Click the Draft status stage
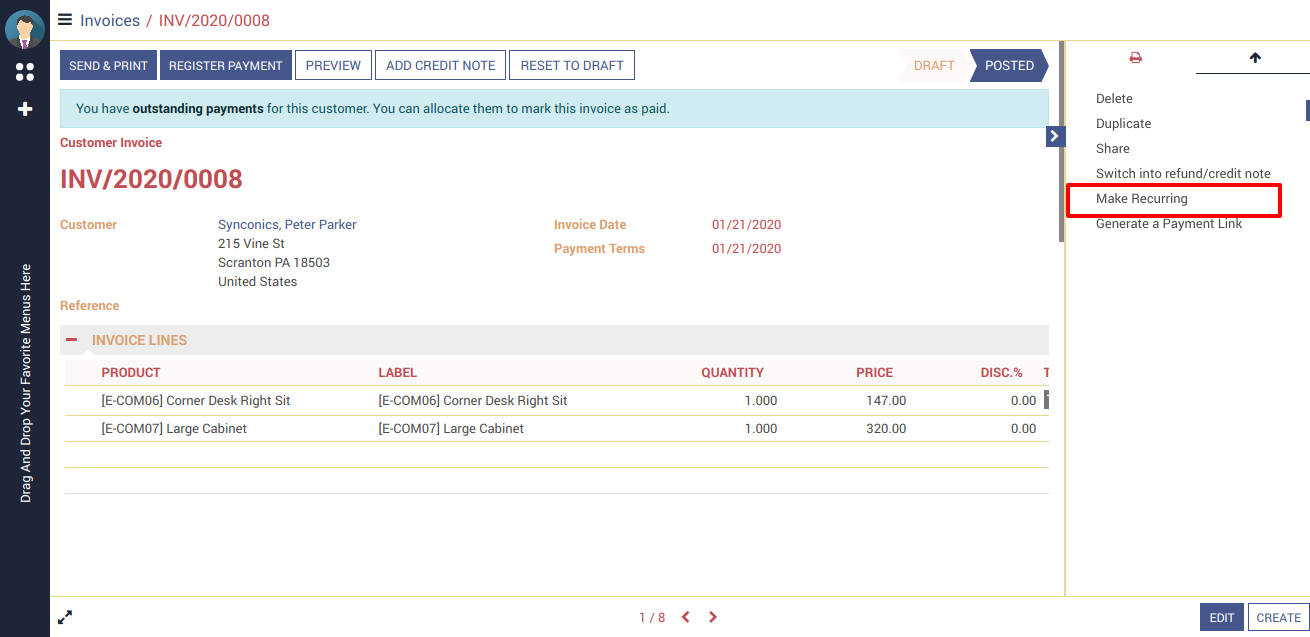Image resolution: width=1310 pixels, height=637 pixels. click(x=933, y=65)
